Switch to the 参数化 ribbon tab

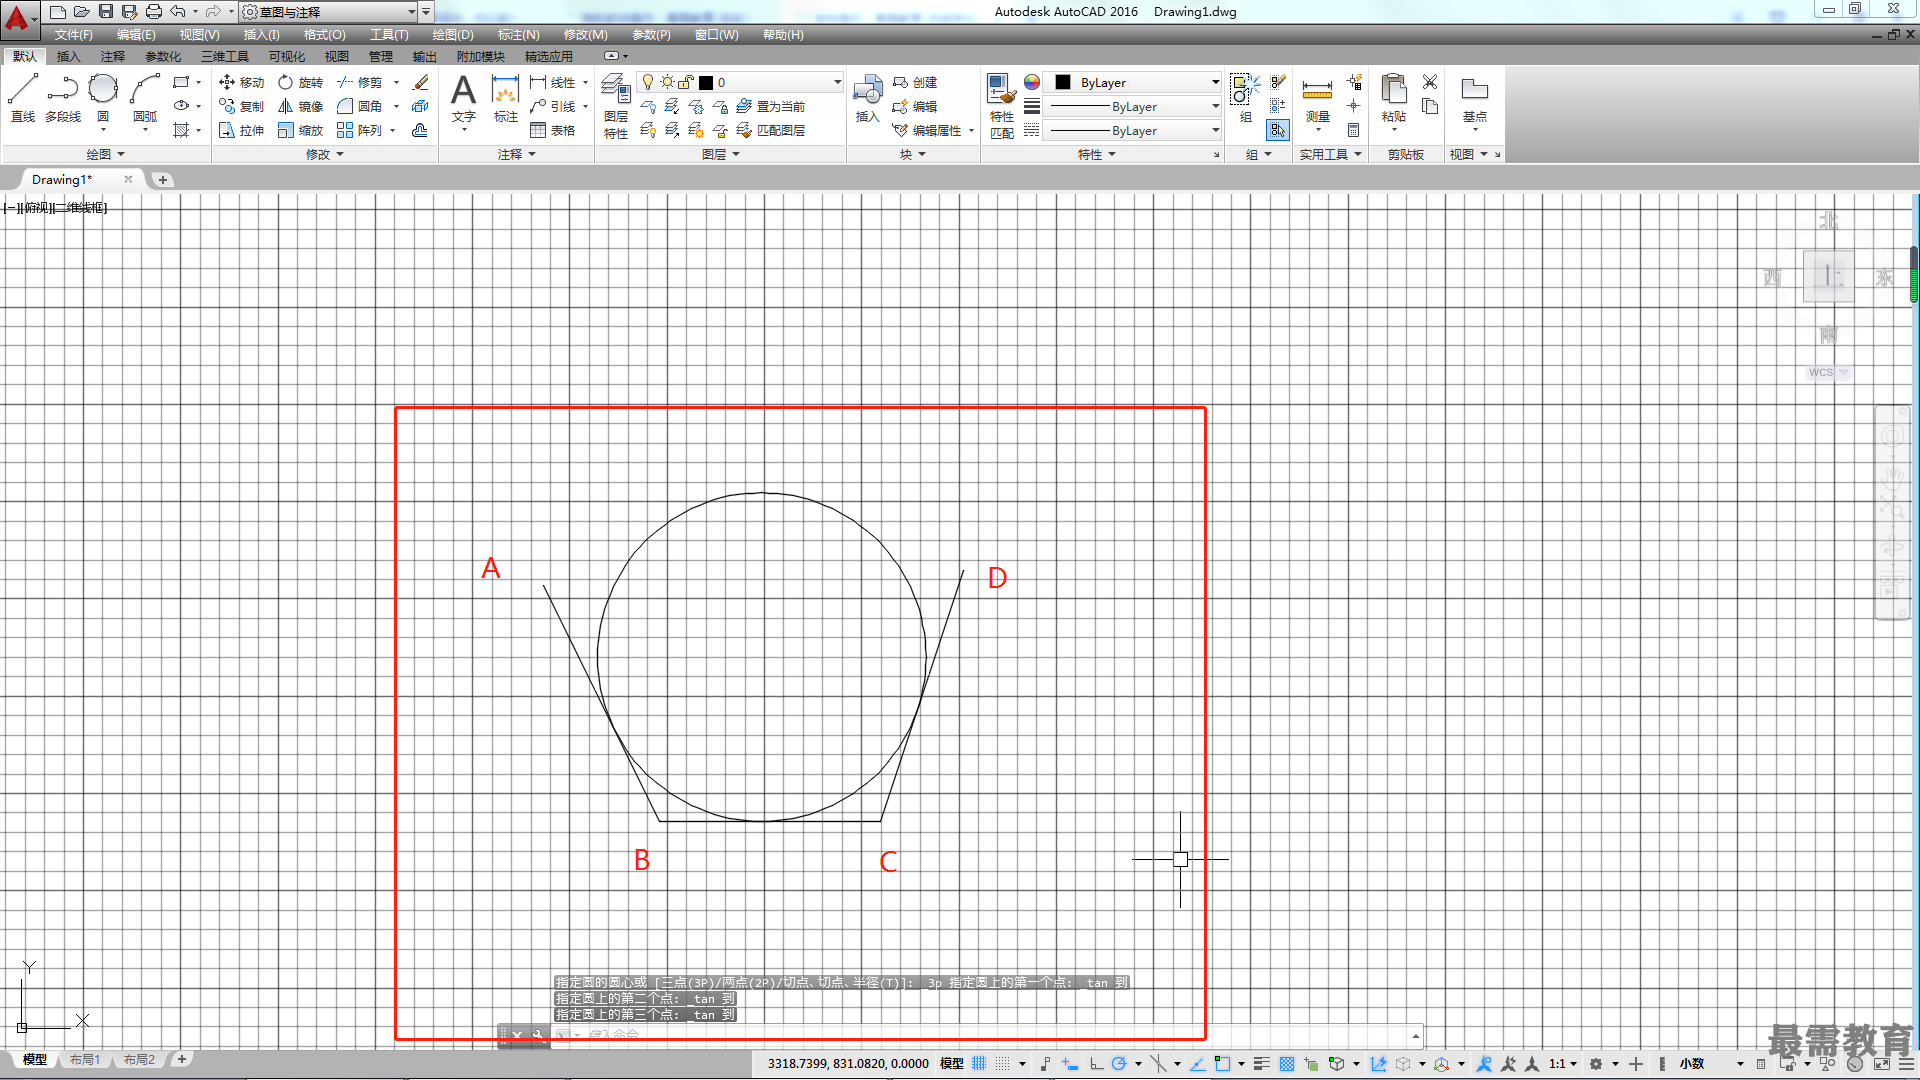pos(163,56)
